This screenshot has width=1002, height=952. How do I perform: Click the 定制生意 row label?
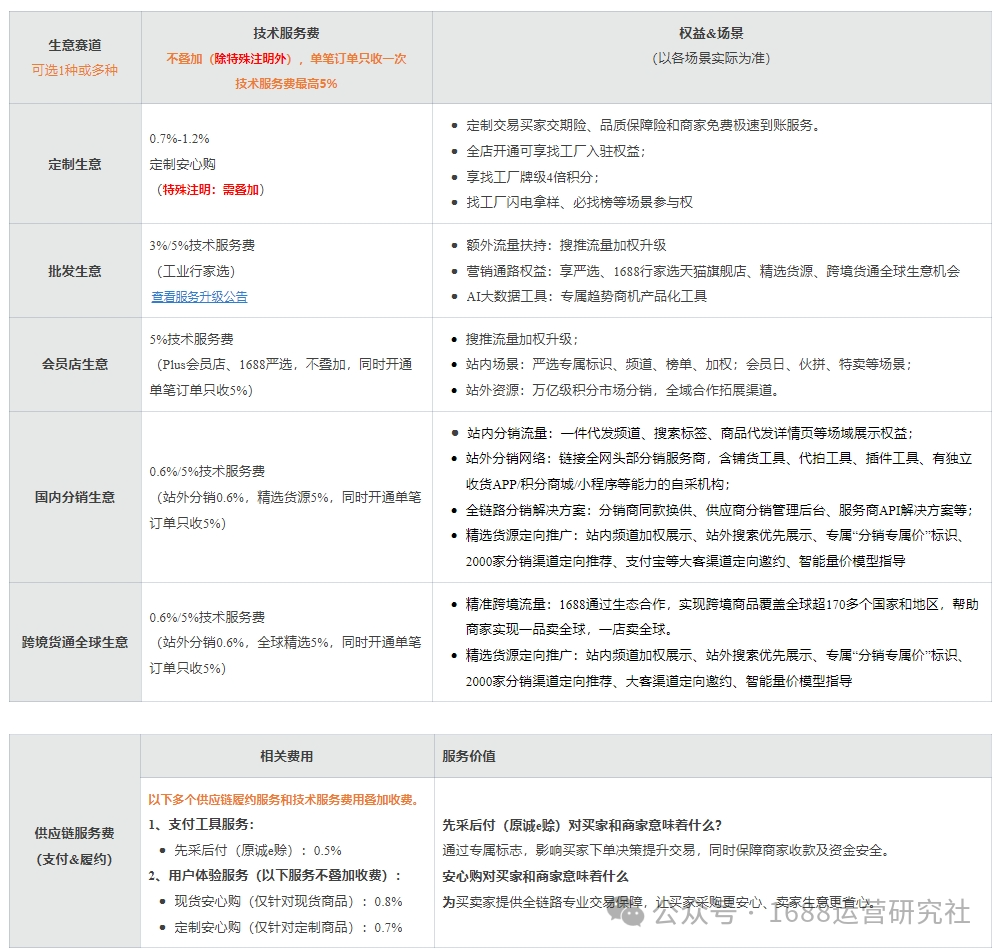click(x=75, y=164)
